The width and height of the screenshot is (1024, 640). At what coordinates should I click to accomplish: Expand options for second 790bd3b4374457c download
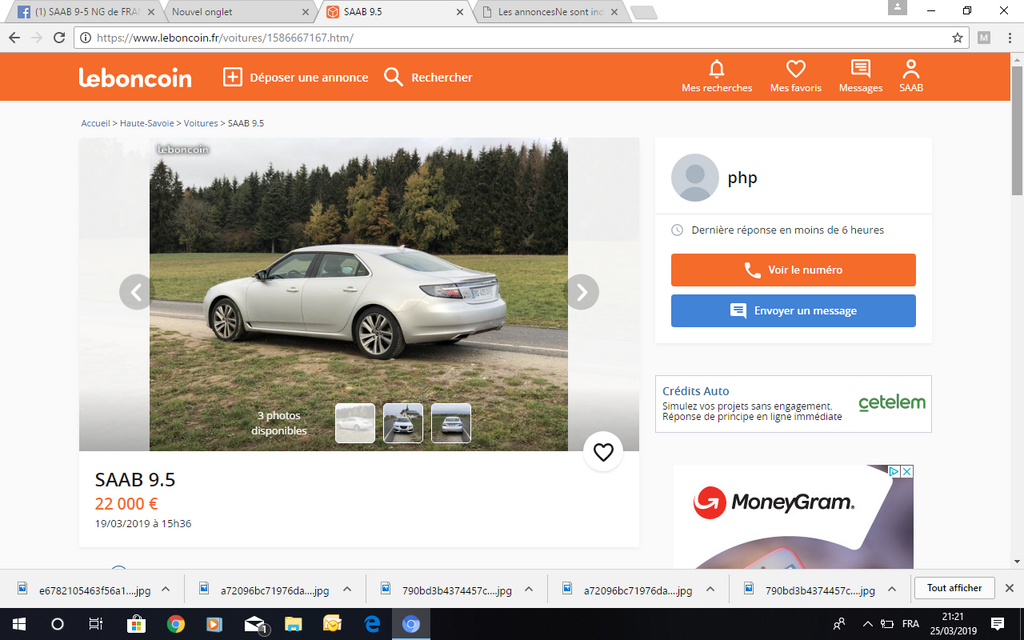[892, 590]
